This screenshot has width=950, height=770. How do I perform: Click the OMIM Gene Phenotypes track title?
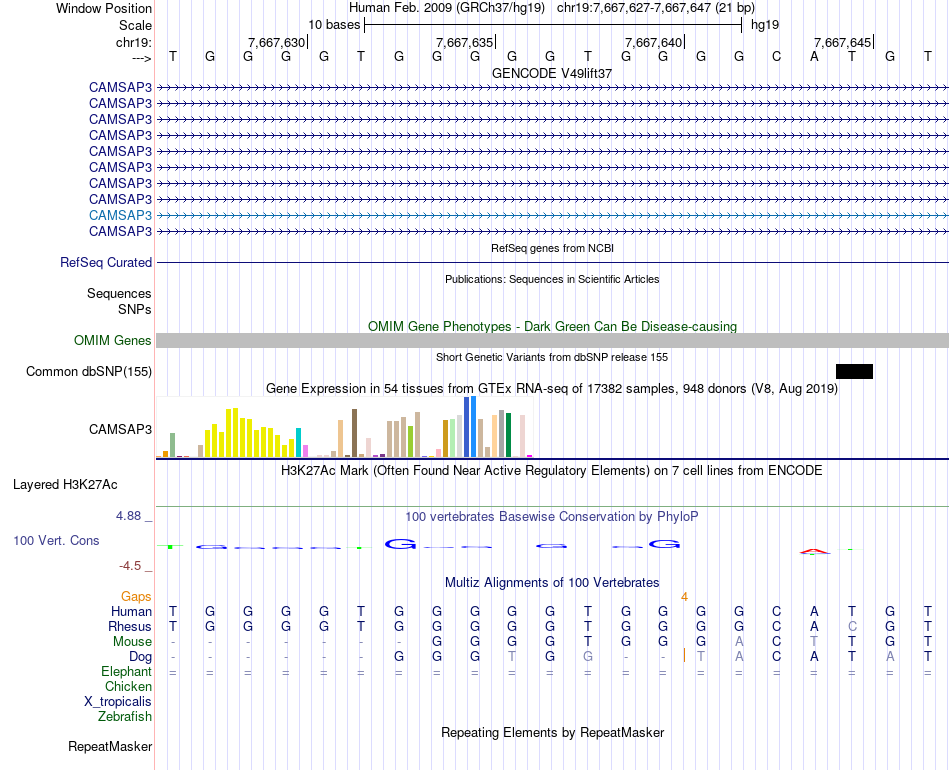pos(553,327)
